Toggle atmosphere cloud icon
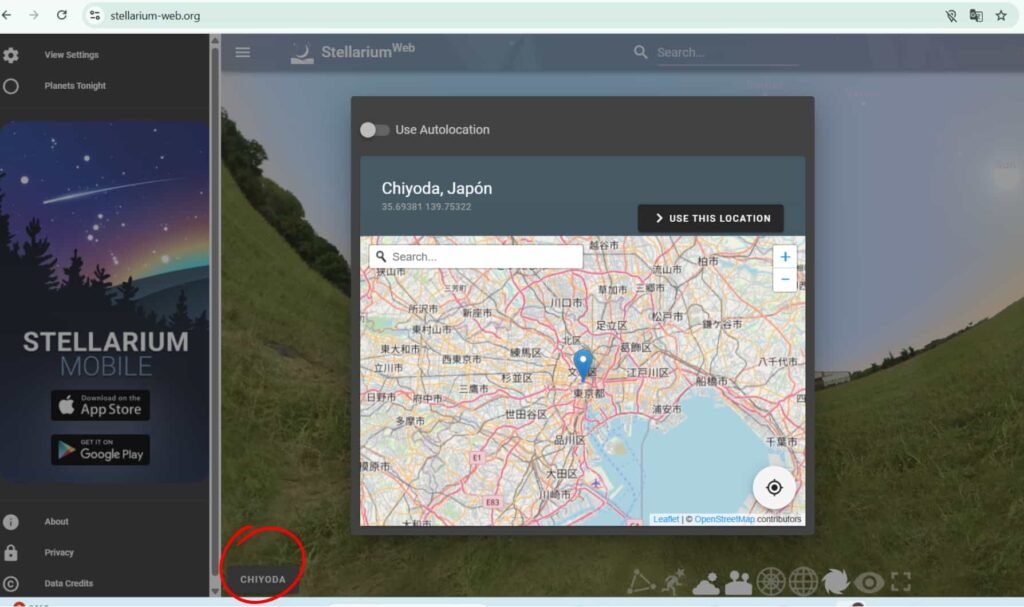This screenshot has height=607, width=1024. (x=706, y=583)
